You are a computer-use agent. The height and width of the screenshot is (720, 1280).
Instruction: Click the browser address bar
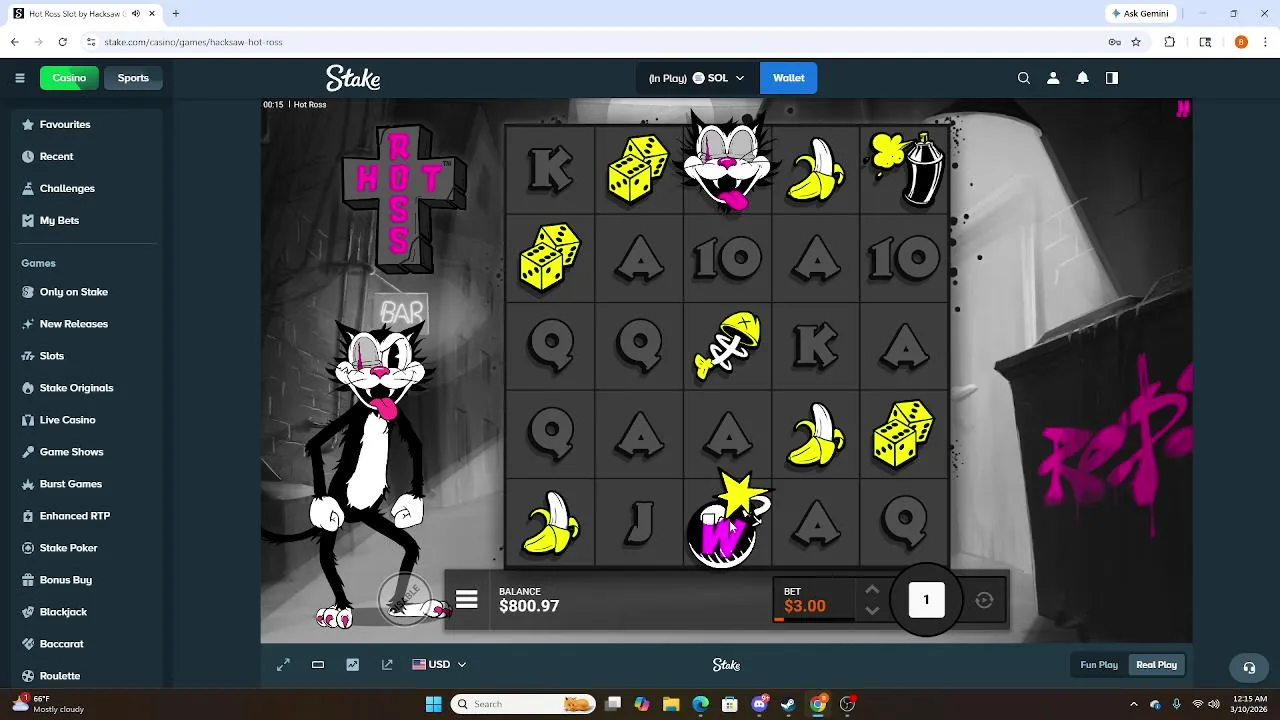coord(590,42)
